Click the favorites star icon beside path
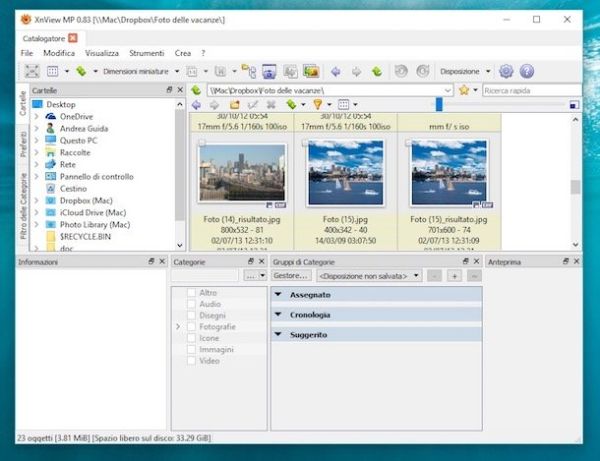The image size is (600, 461). (x=464, y=90)
